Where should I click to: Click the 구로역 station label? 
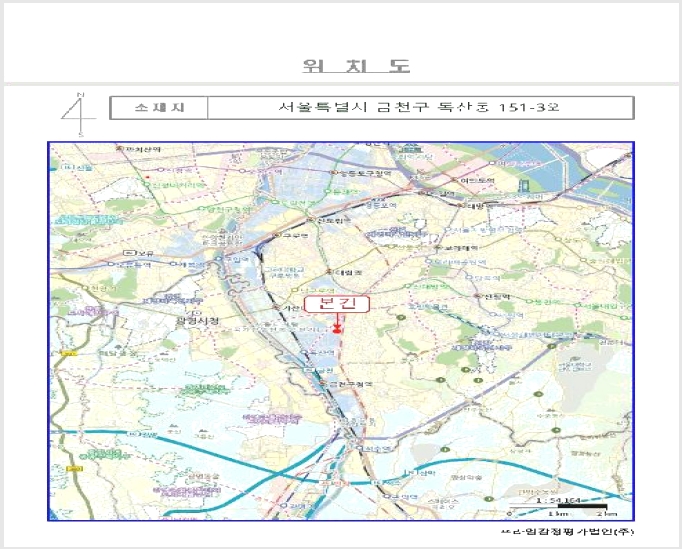coord(295,235)
